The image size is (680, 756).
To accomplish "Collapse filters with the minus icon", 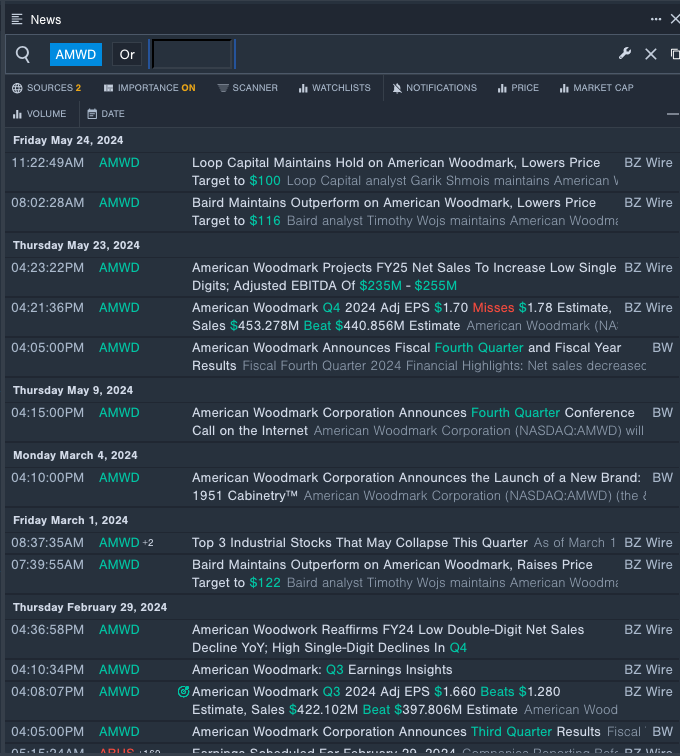I will coord(672,114).
